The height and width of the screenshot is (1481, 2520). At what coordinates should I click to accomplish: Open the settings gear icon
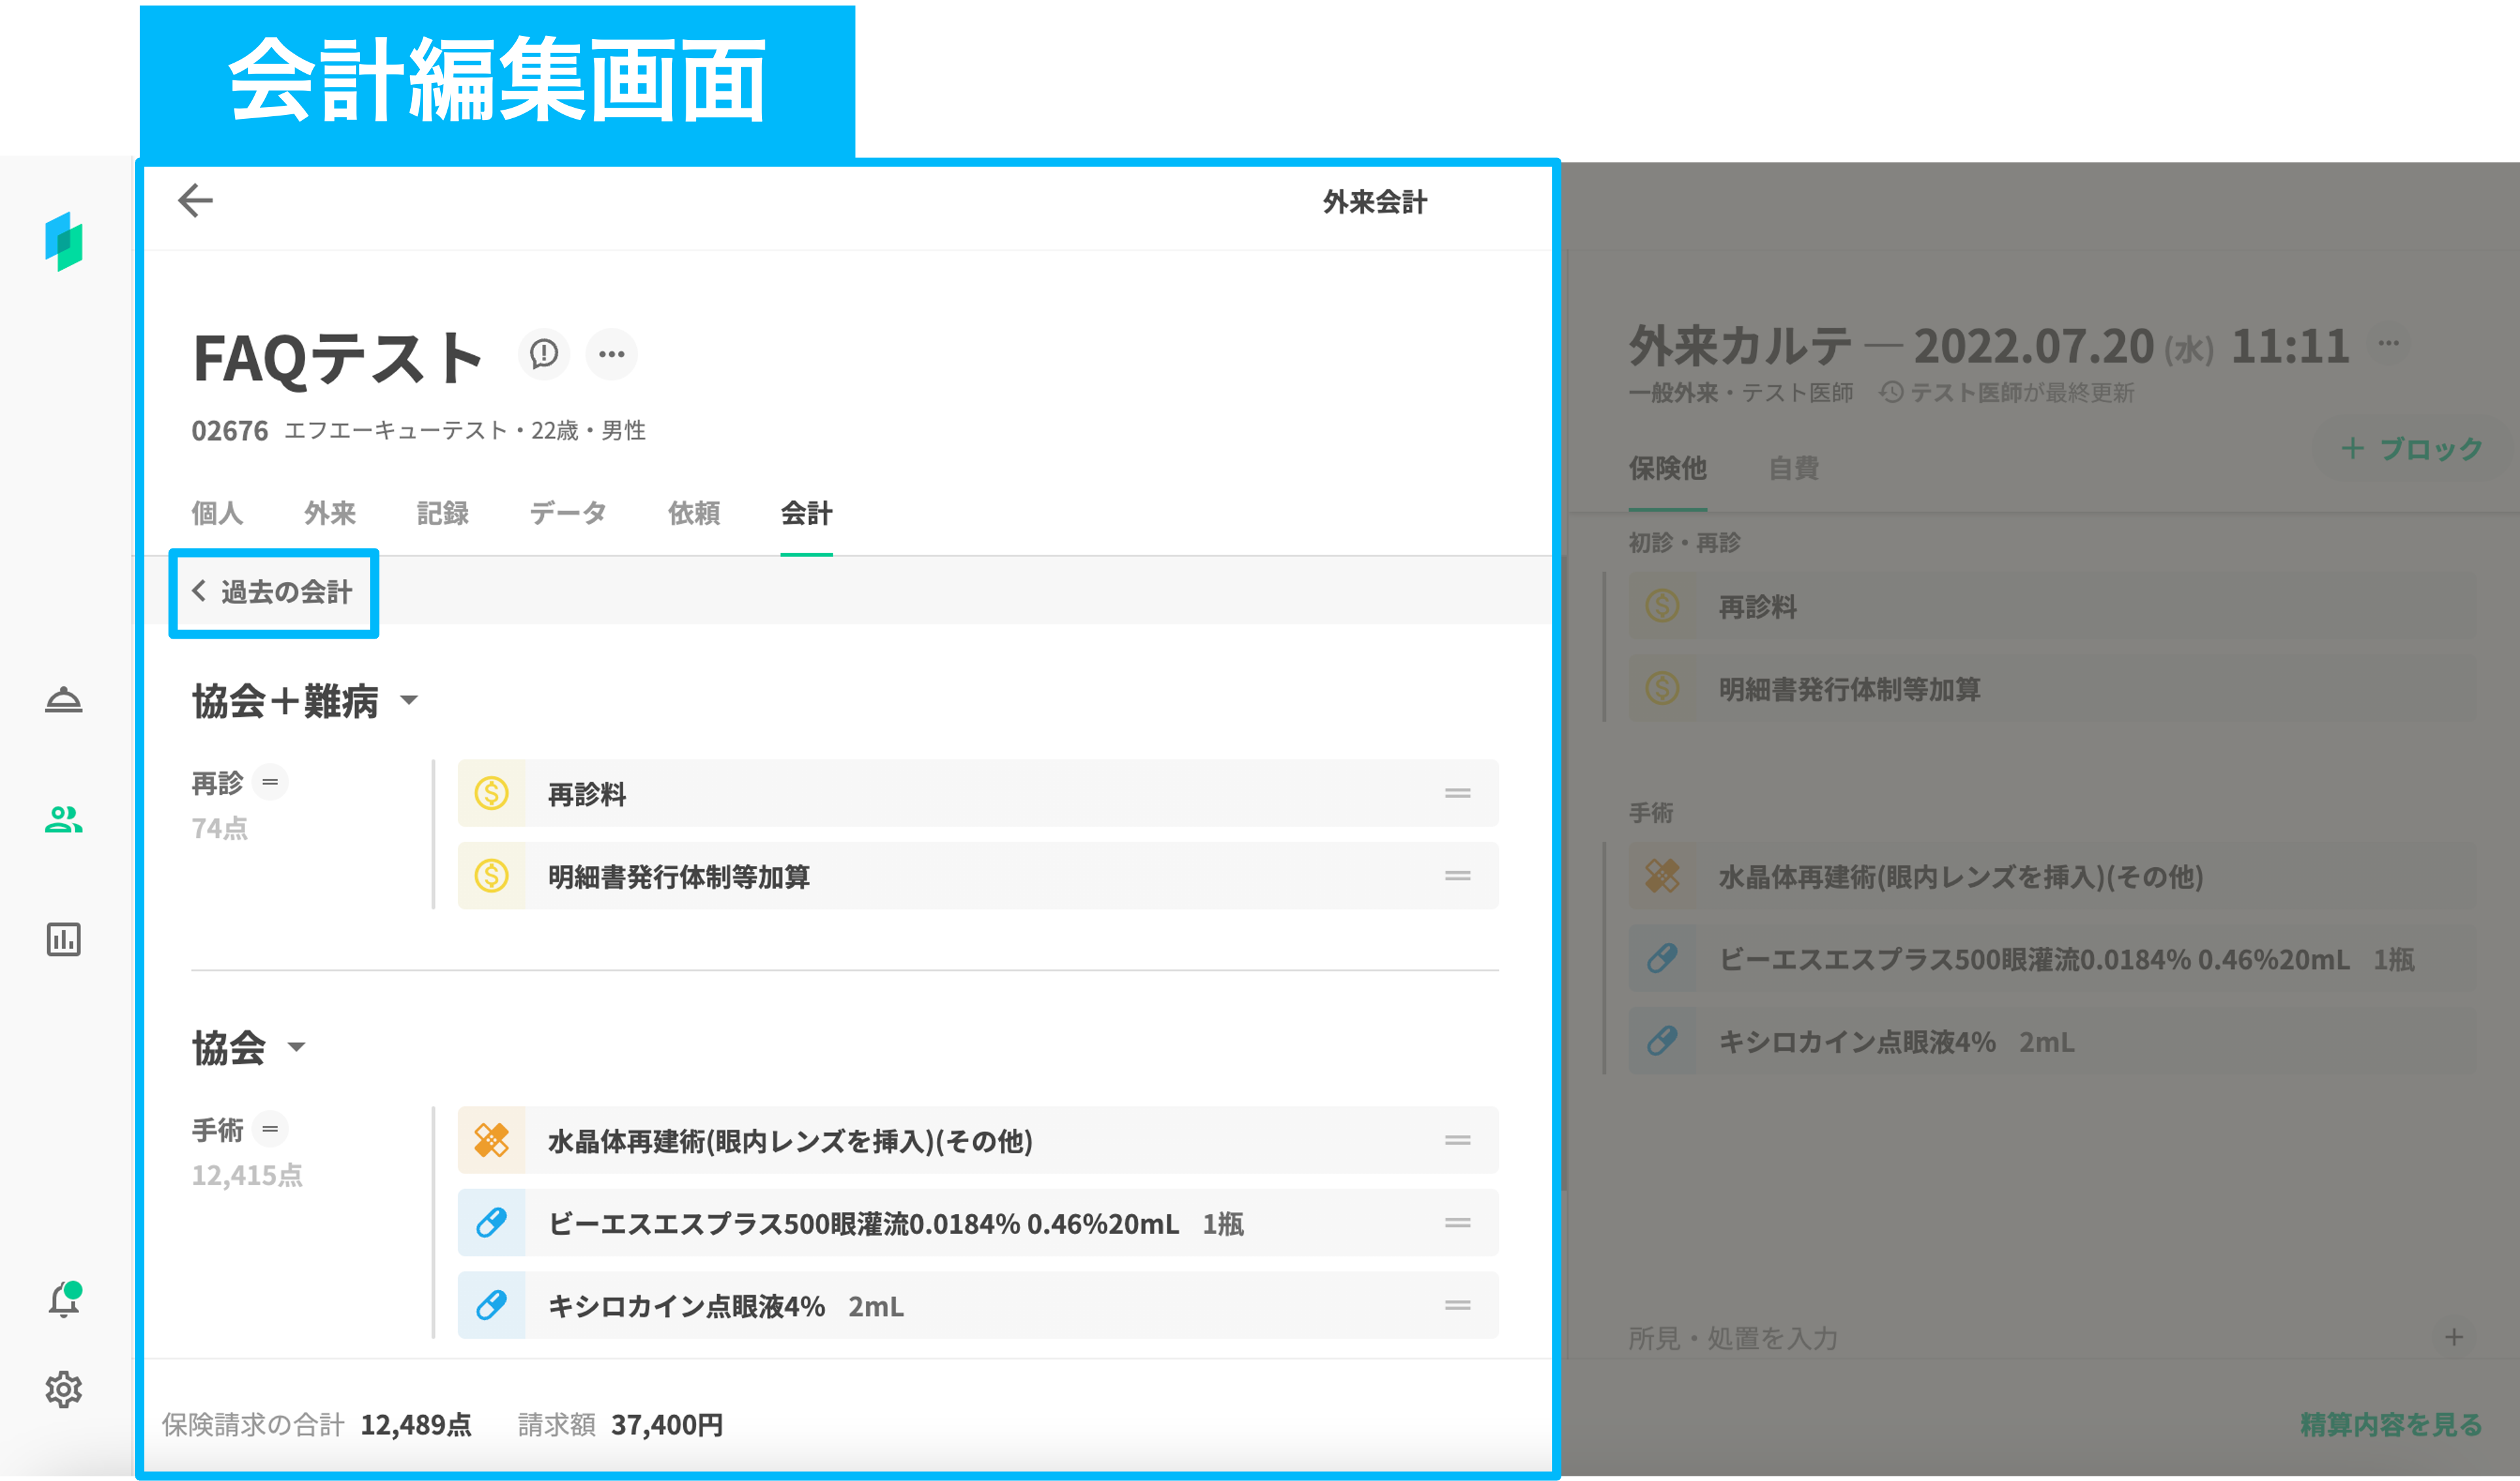pos(64,1389)
